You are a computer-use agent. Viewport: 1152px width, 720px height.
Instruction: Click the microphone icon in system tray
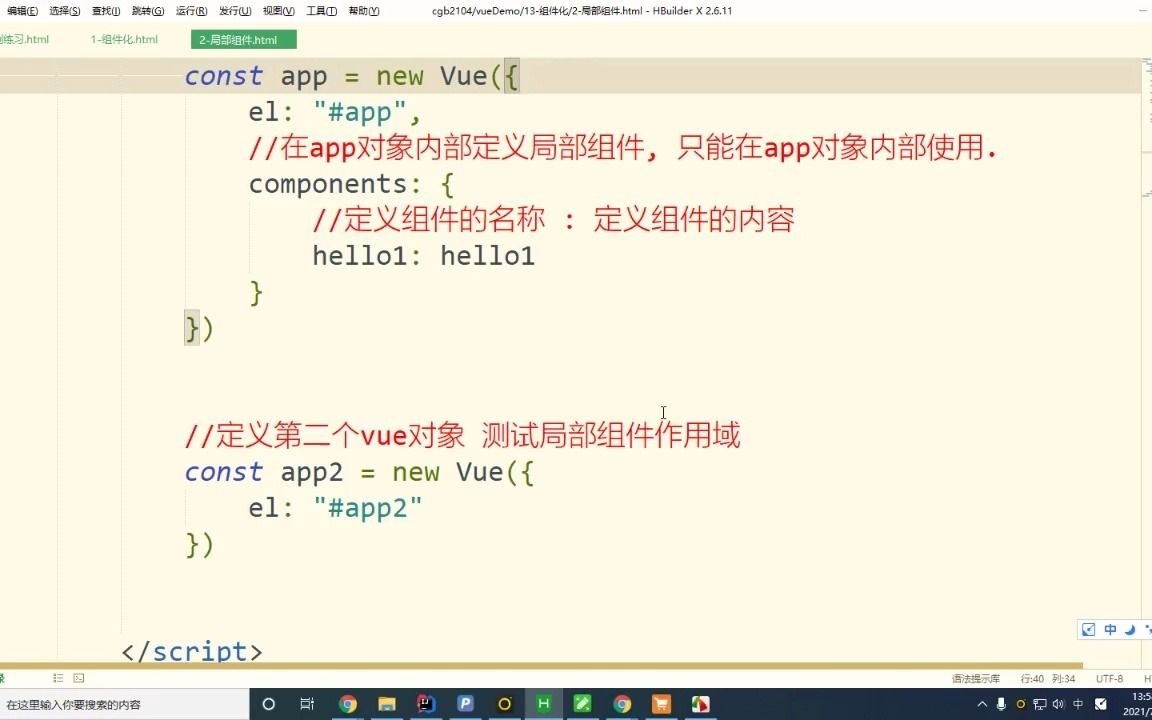point(1002,704)
